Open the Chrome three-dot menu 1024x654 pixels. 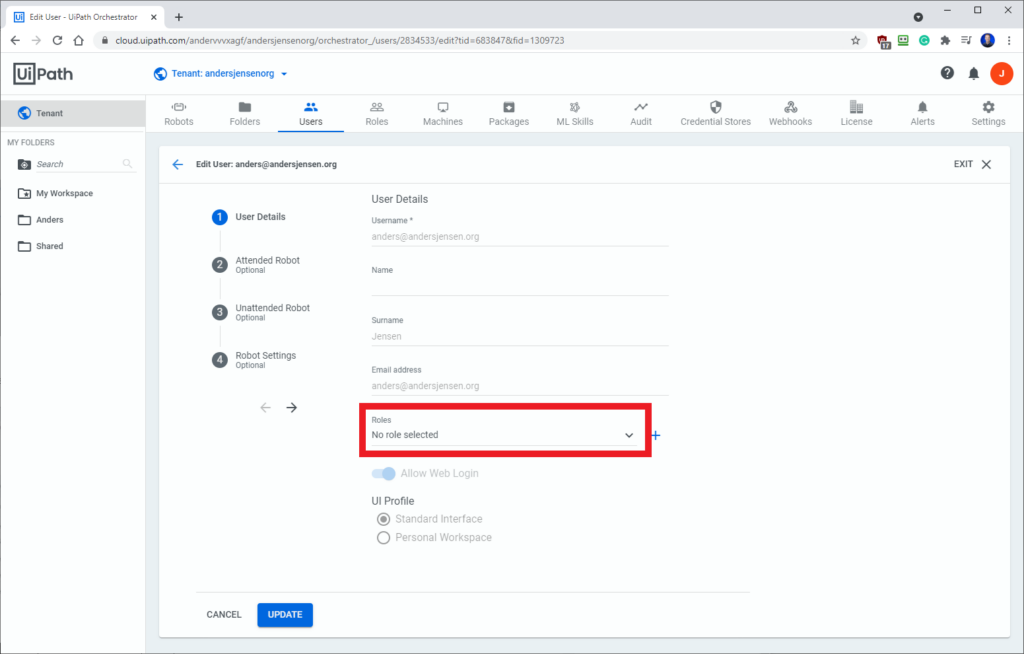click(x=1009, y=41)
